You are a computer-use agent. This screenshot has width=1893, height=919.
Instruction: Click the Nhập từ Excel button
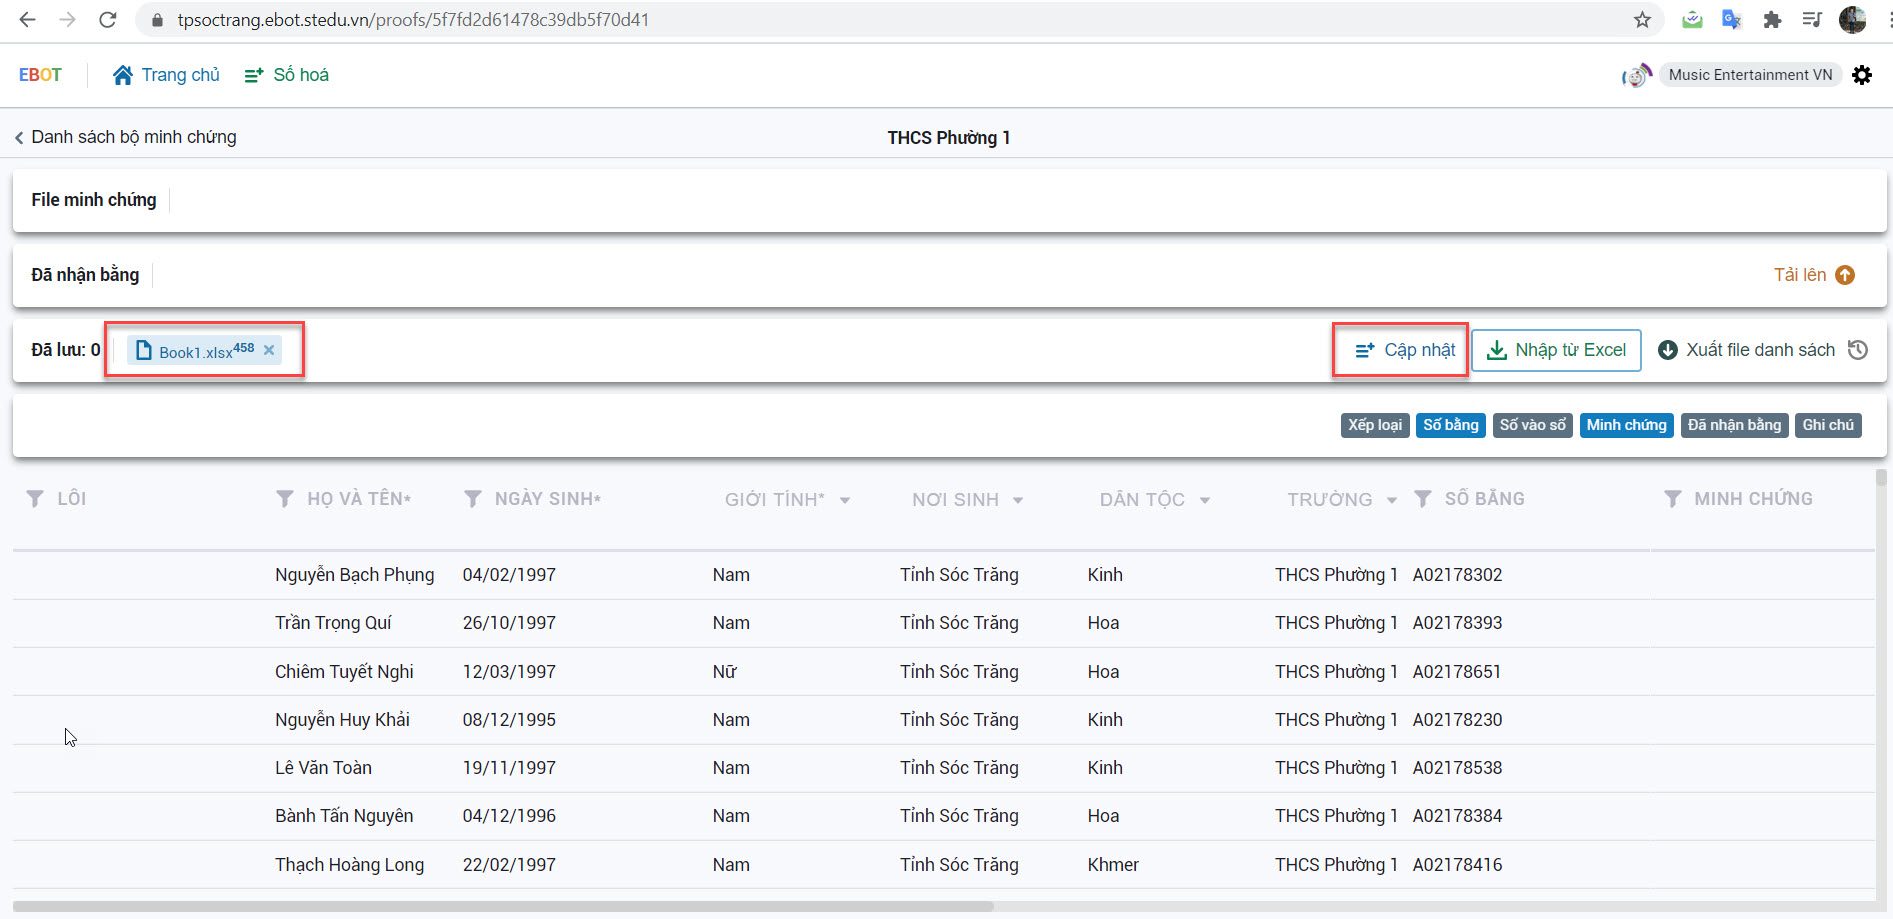point(1556,350)
